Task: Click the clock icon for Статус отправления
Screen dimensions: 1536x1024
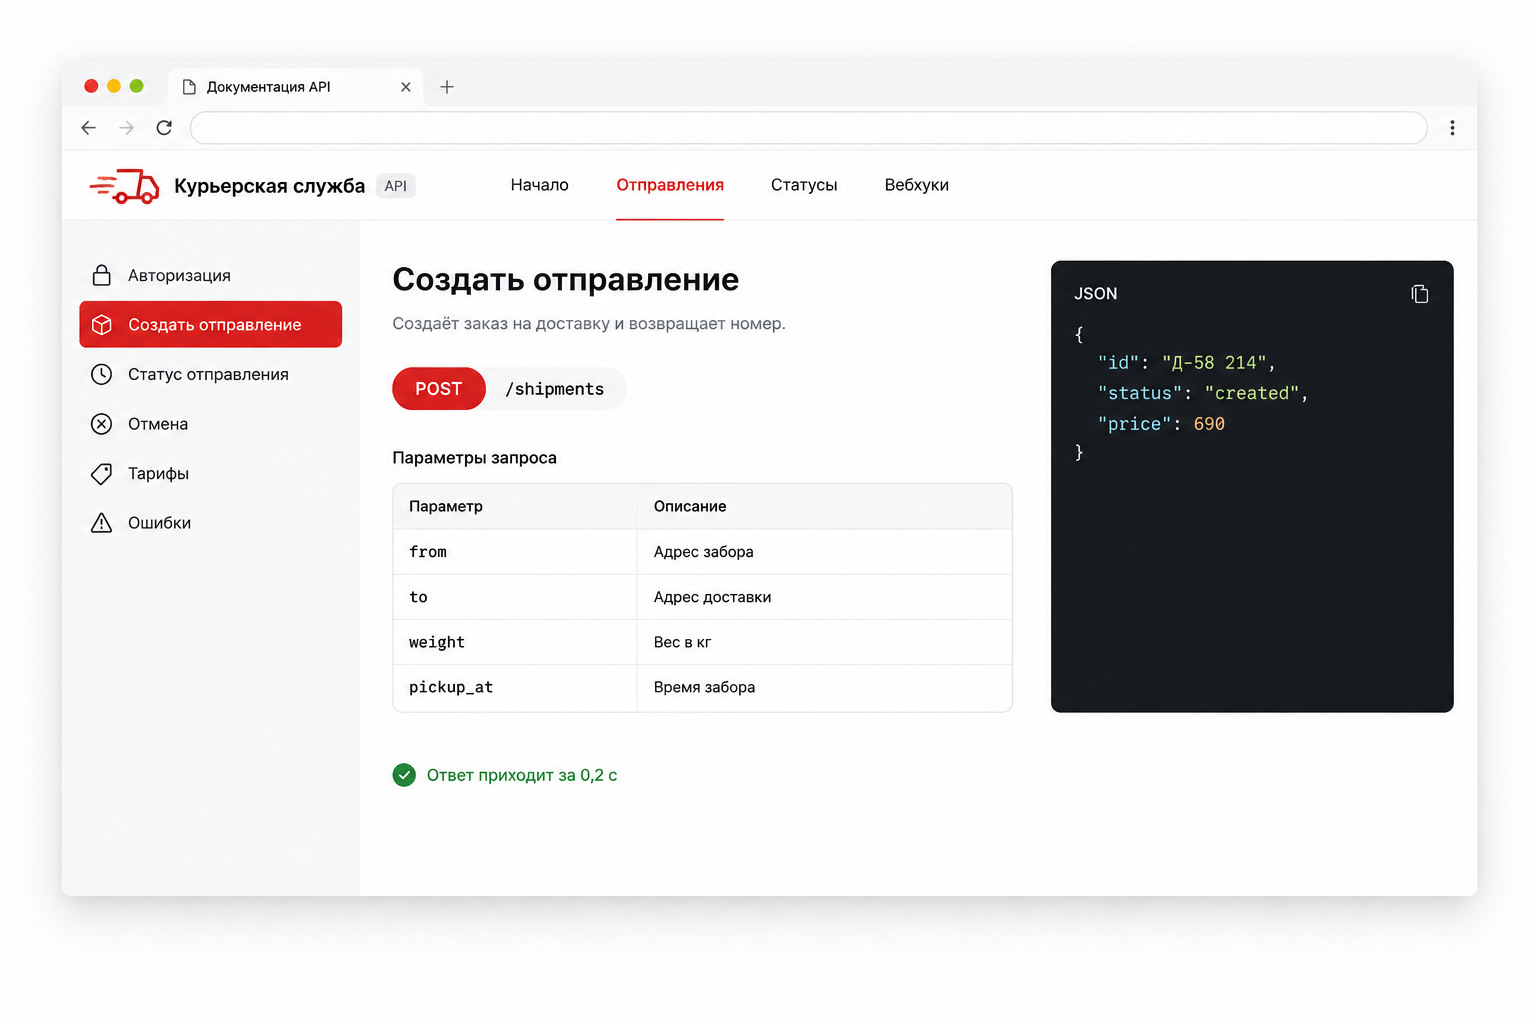Action: (101, 374)
